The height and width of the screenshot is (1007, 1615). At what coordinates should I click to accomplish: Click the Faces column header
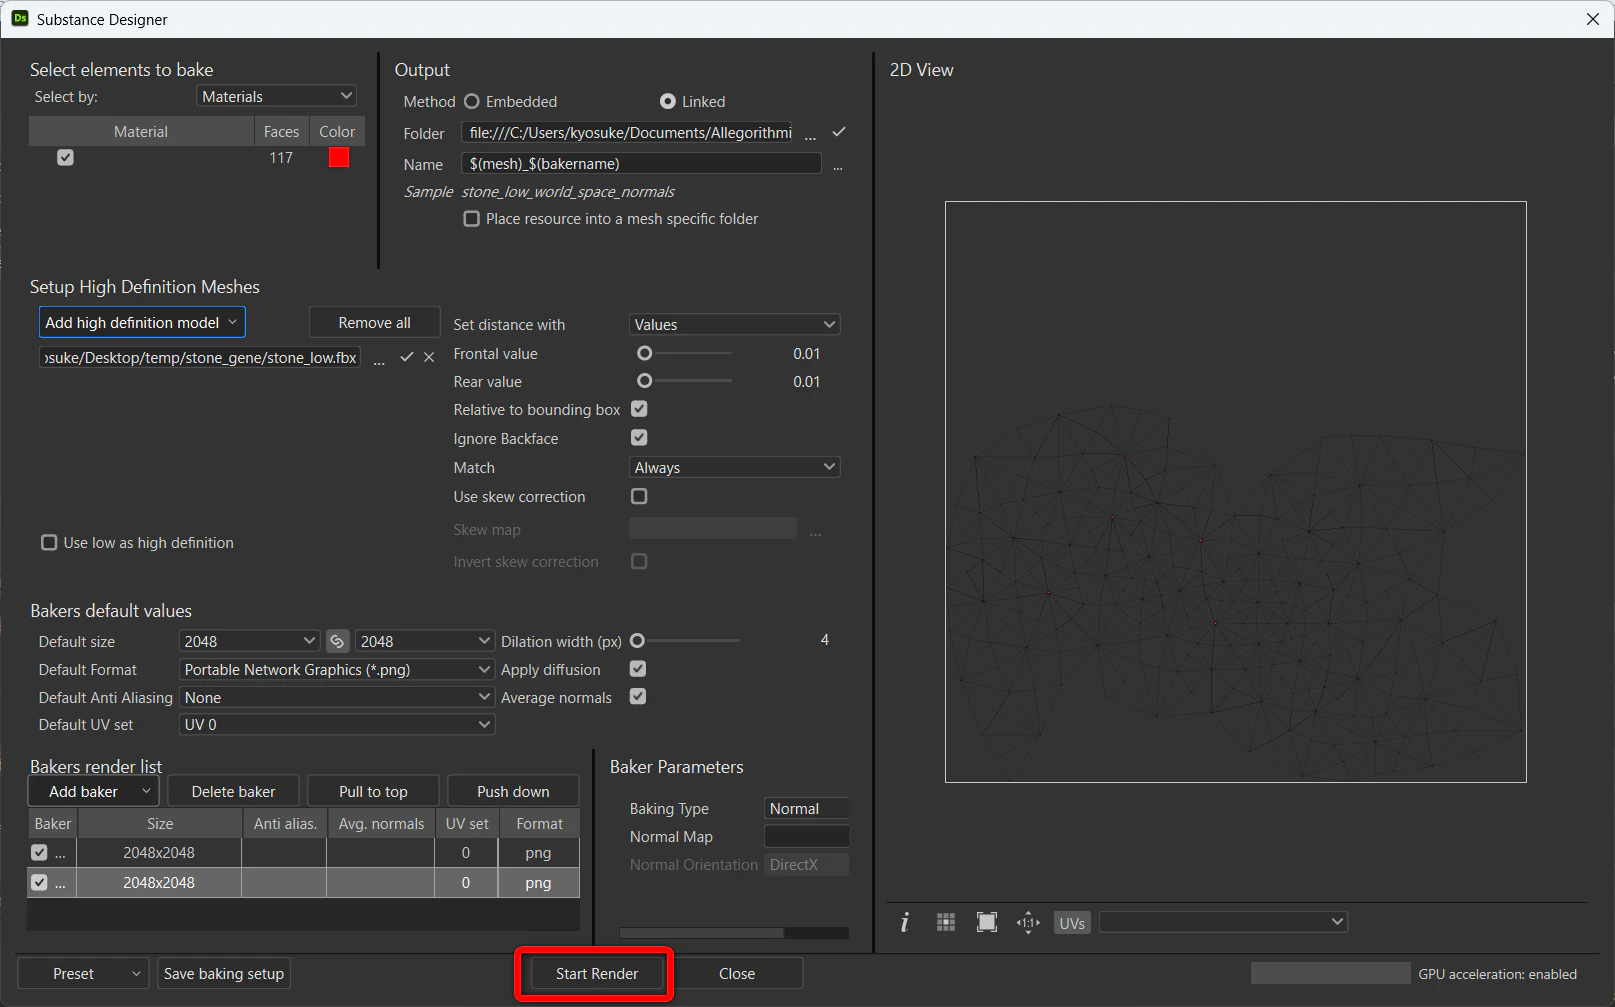point(282,132)
